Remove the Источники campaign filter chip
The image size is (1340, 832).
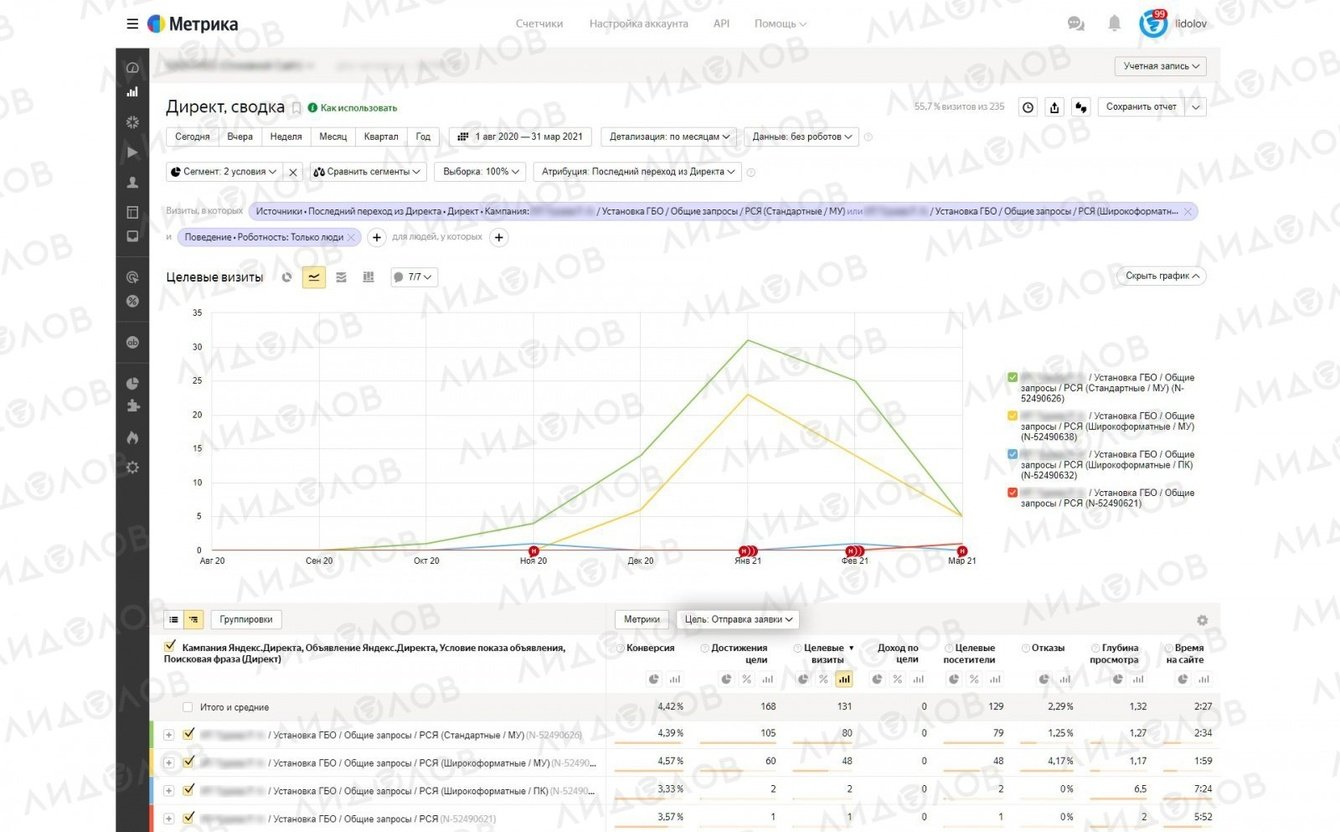tap(1189, 211)
